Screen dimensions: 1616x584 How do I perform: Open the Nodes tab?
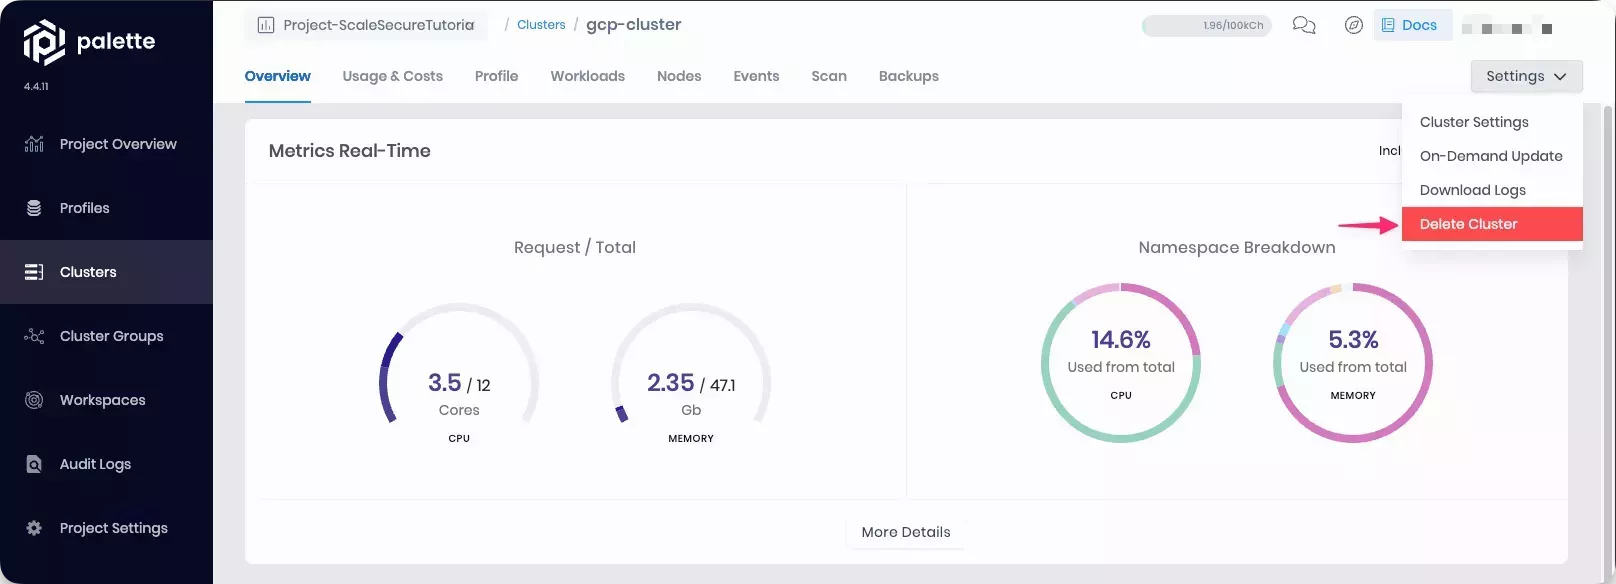coord(679,76)
